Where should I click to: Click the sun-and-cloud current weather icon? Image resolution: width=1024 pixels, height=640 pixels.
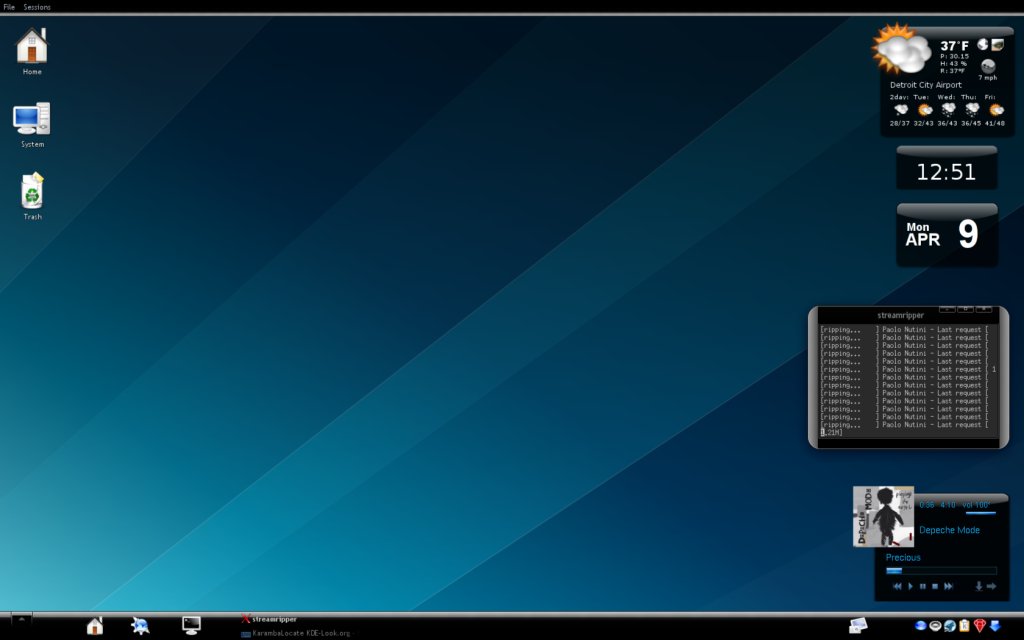pos(901,50)
